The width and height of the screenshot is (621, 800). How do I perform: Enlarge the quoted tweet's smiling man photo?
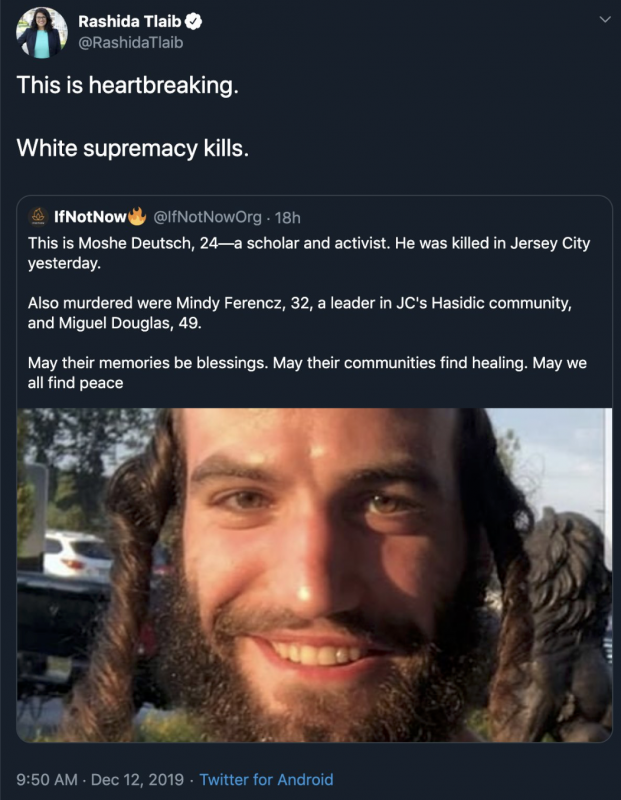coord(314,574)
